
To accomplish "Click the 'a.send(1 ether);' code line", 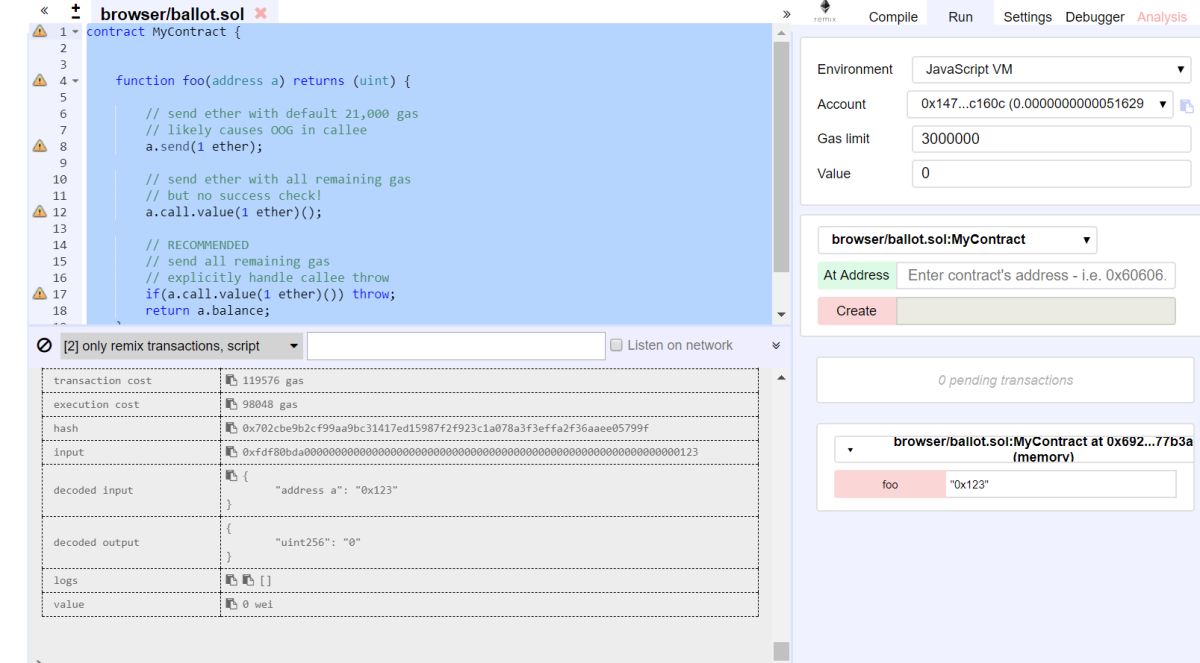I will point(204,147).
